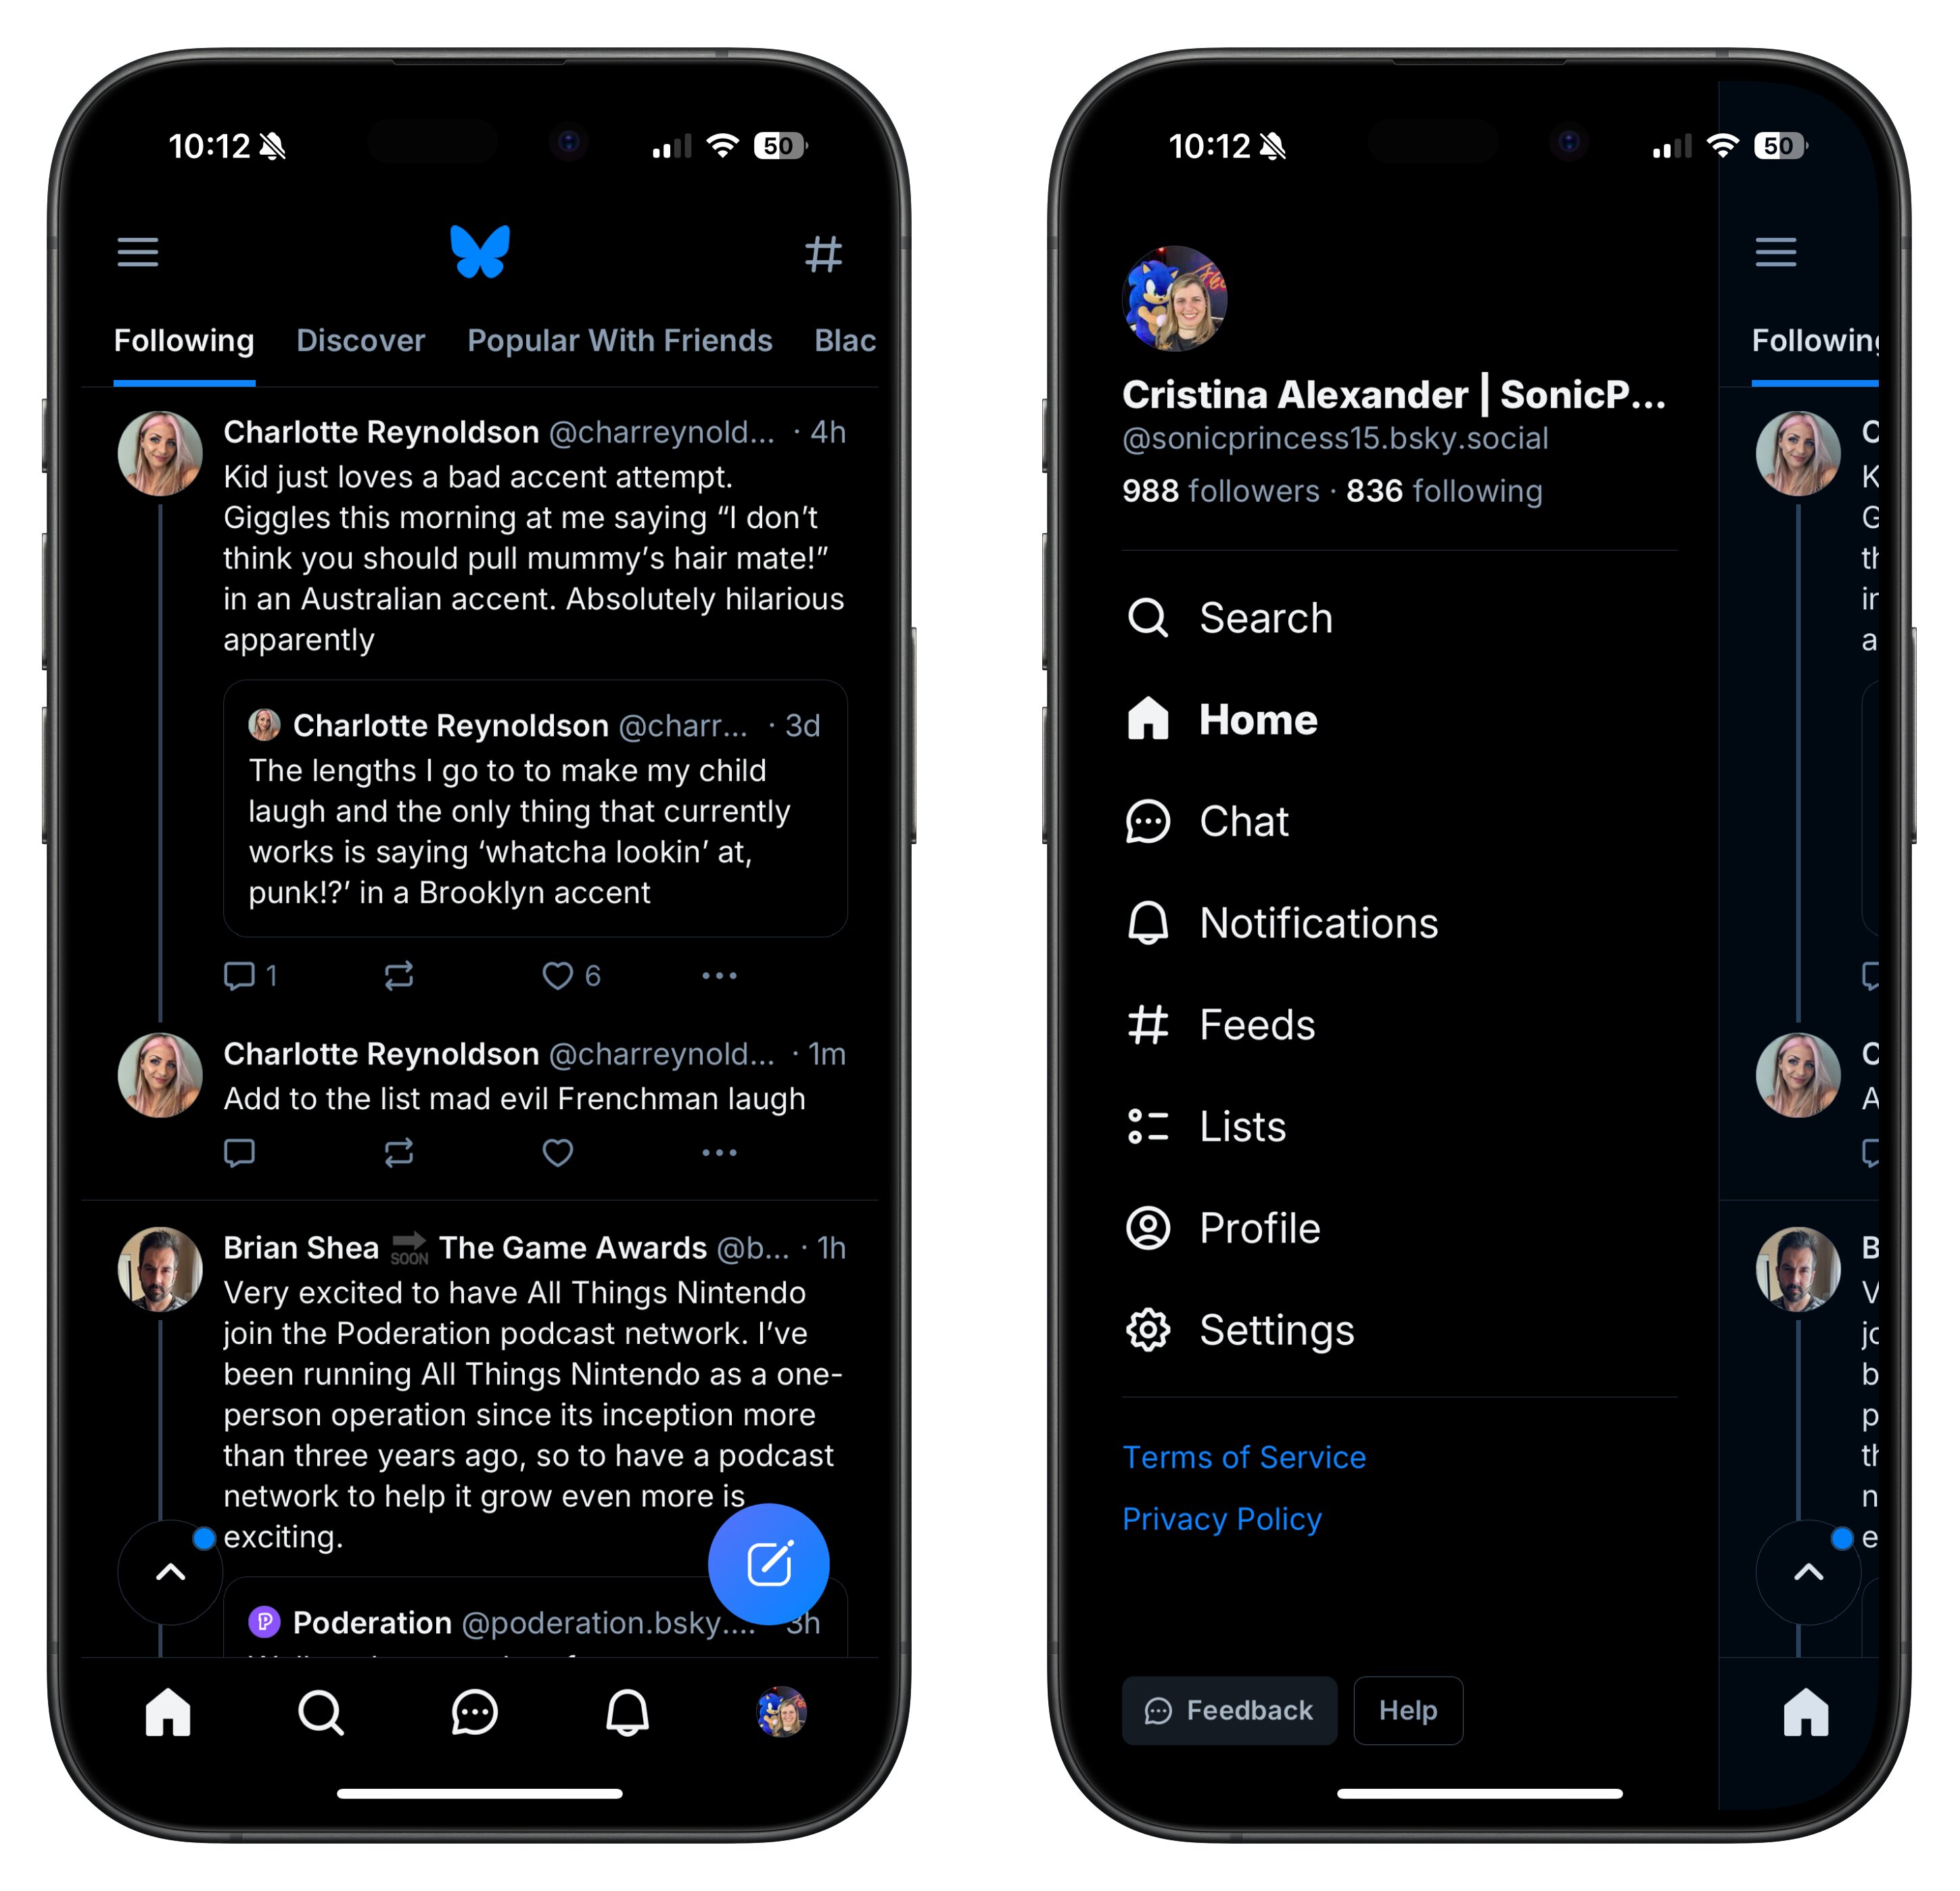Image resolution: width=1960 pixels, height=1891 pixels.
Task: Switch to Discover tab
Action: [360, 341]
